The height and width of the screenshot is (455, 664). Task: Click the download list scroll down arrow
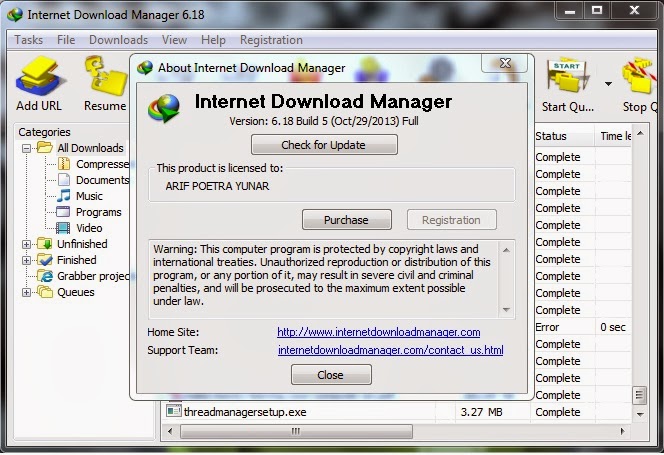[x=640, y=414]
